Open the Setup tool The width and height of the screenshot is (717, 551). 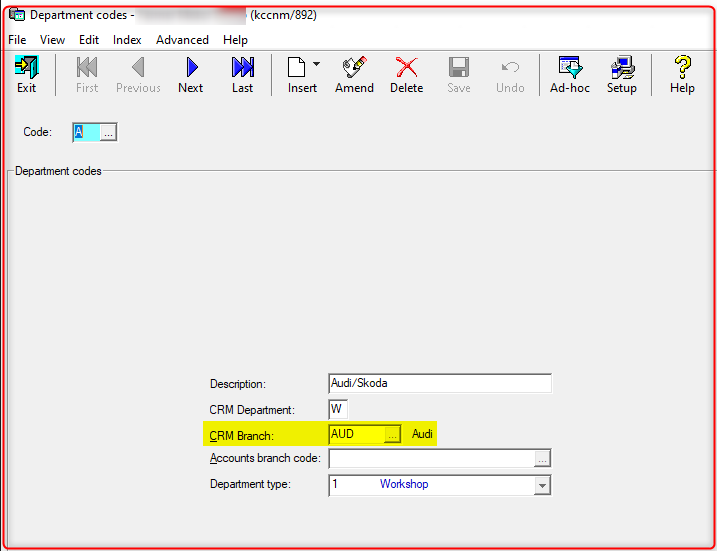pos(621,75)
